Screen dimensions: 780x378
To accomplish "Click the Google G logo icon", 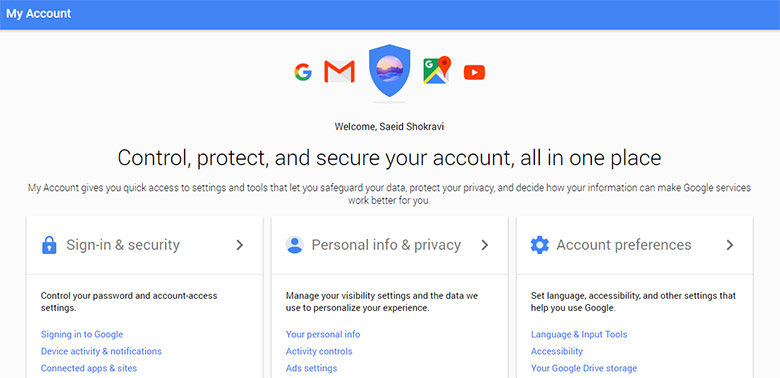I will [303, 72].
